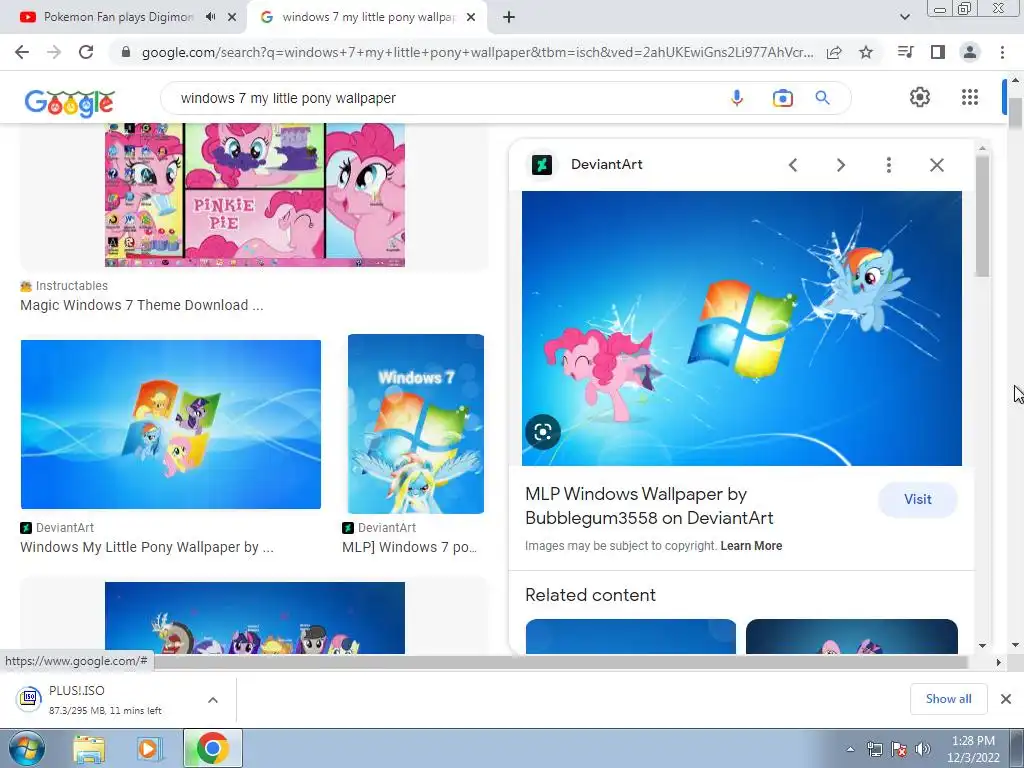This screenshot has width=1024, height=768.
Task: Open the large preview image with Pinkie Pie
Action: click(x=741, y=328)
